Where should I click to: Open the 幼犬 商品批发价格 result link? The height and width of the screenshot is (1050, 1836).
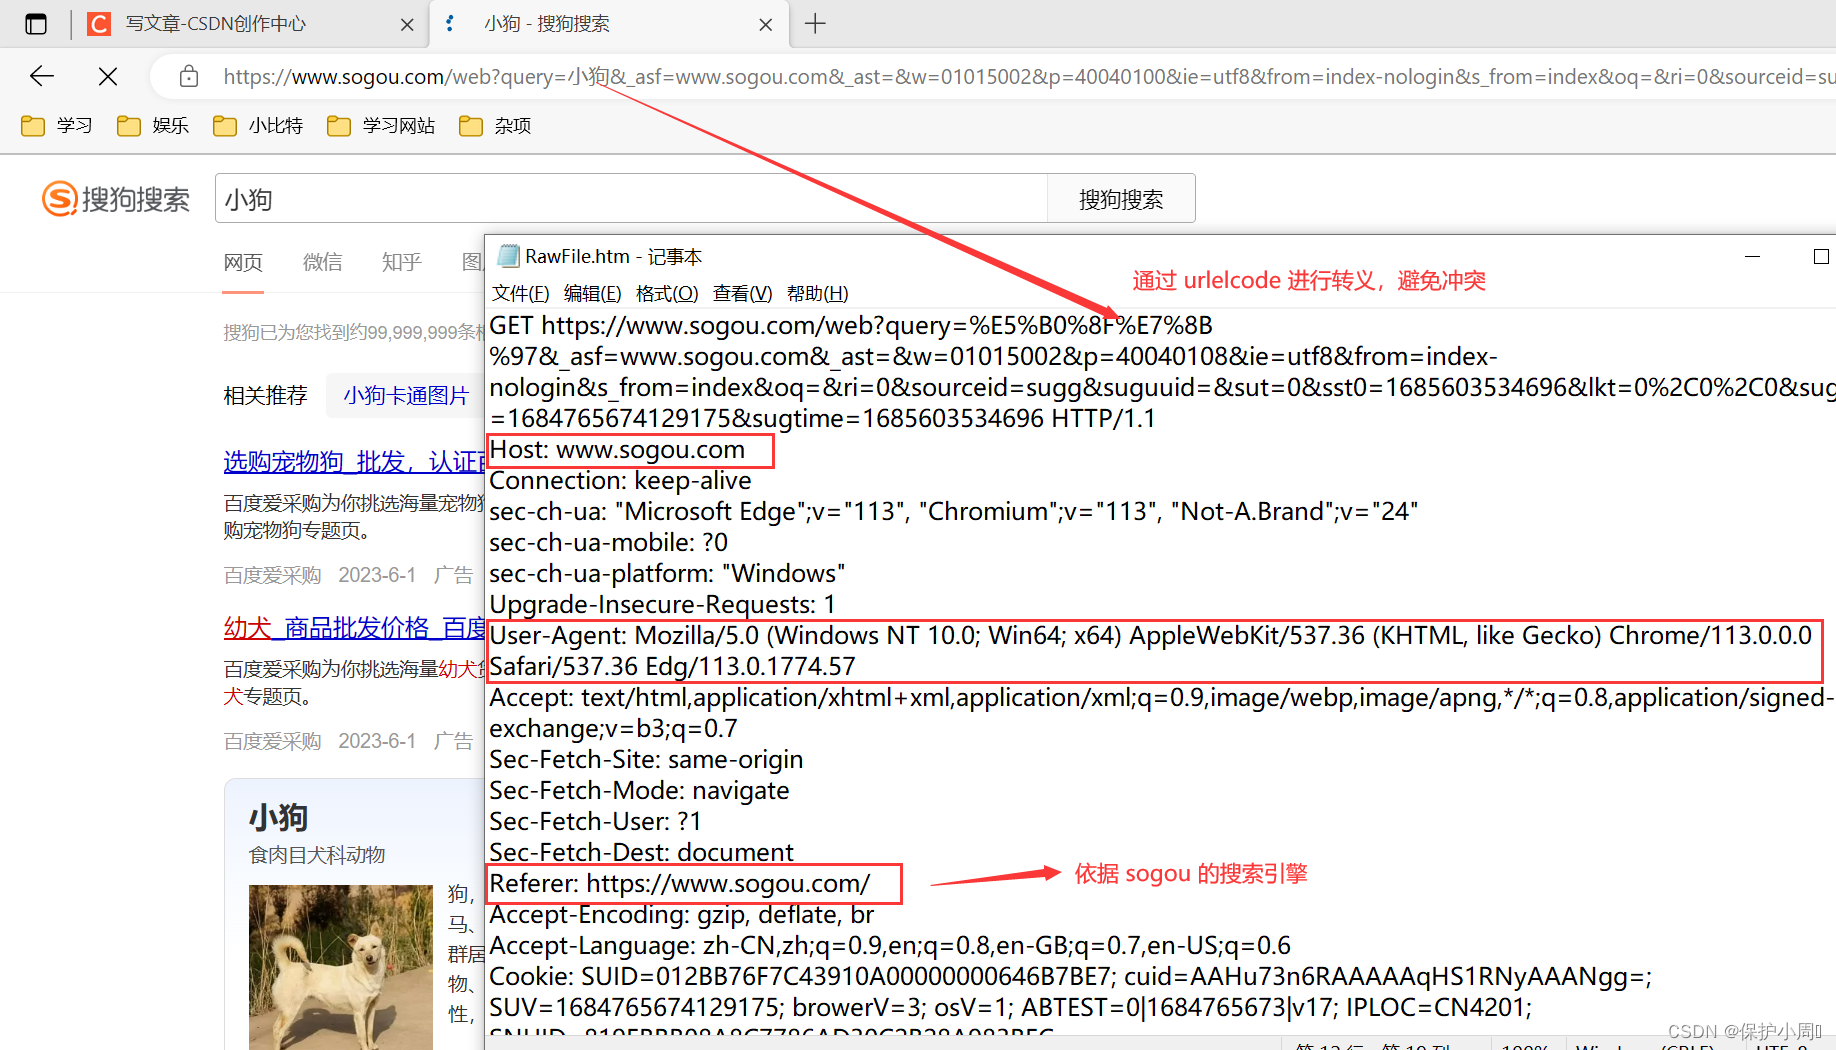pyautogui.click(x=353, y=628)
